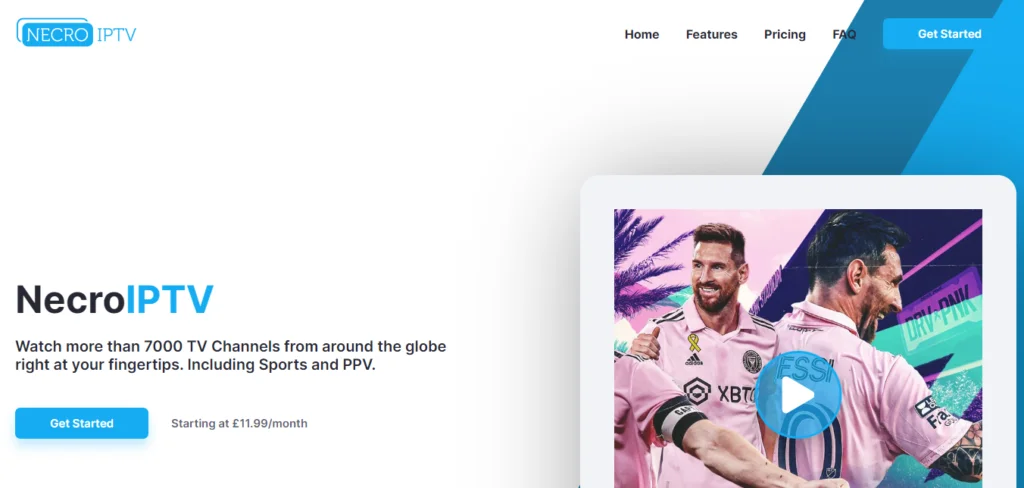1024x488 pixels.
Task: Click the Necro IPTV logo
Action: pos(76,33)
